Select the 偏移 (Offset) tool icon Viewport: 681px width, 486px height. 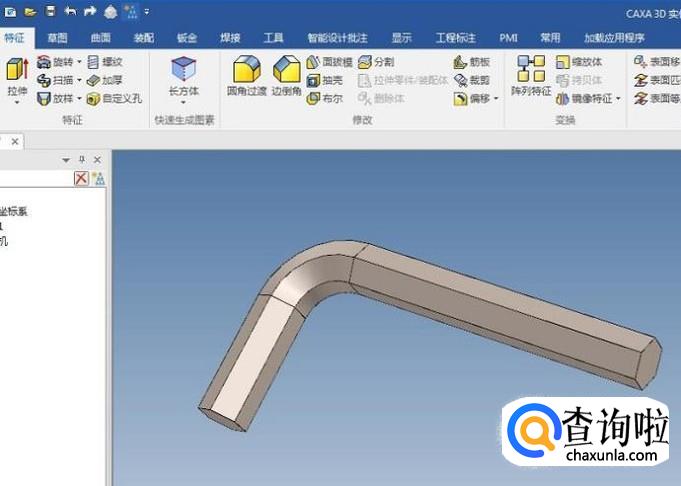tap(460, 99)
